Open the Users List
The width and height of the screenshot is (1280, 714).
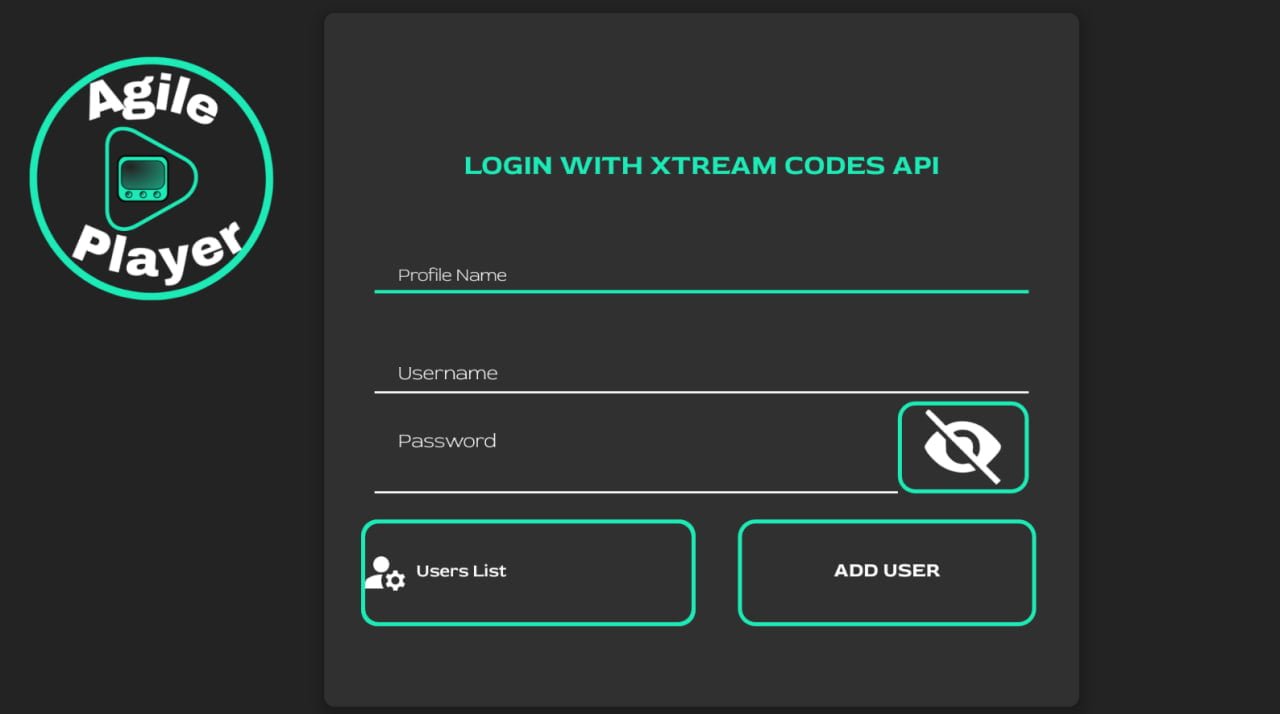527,572
